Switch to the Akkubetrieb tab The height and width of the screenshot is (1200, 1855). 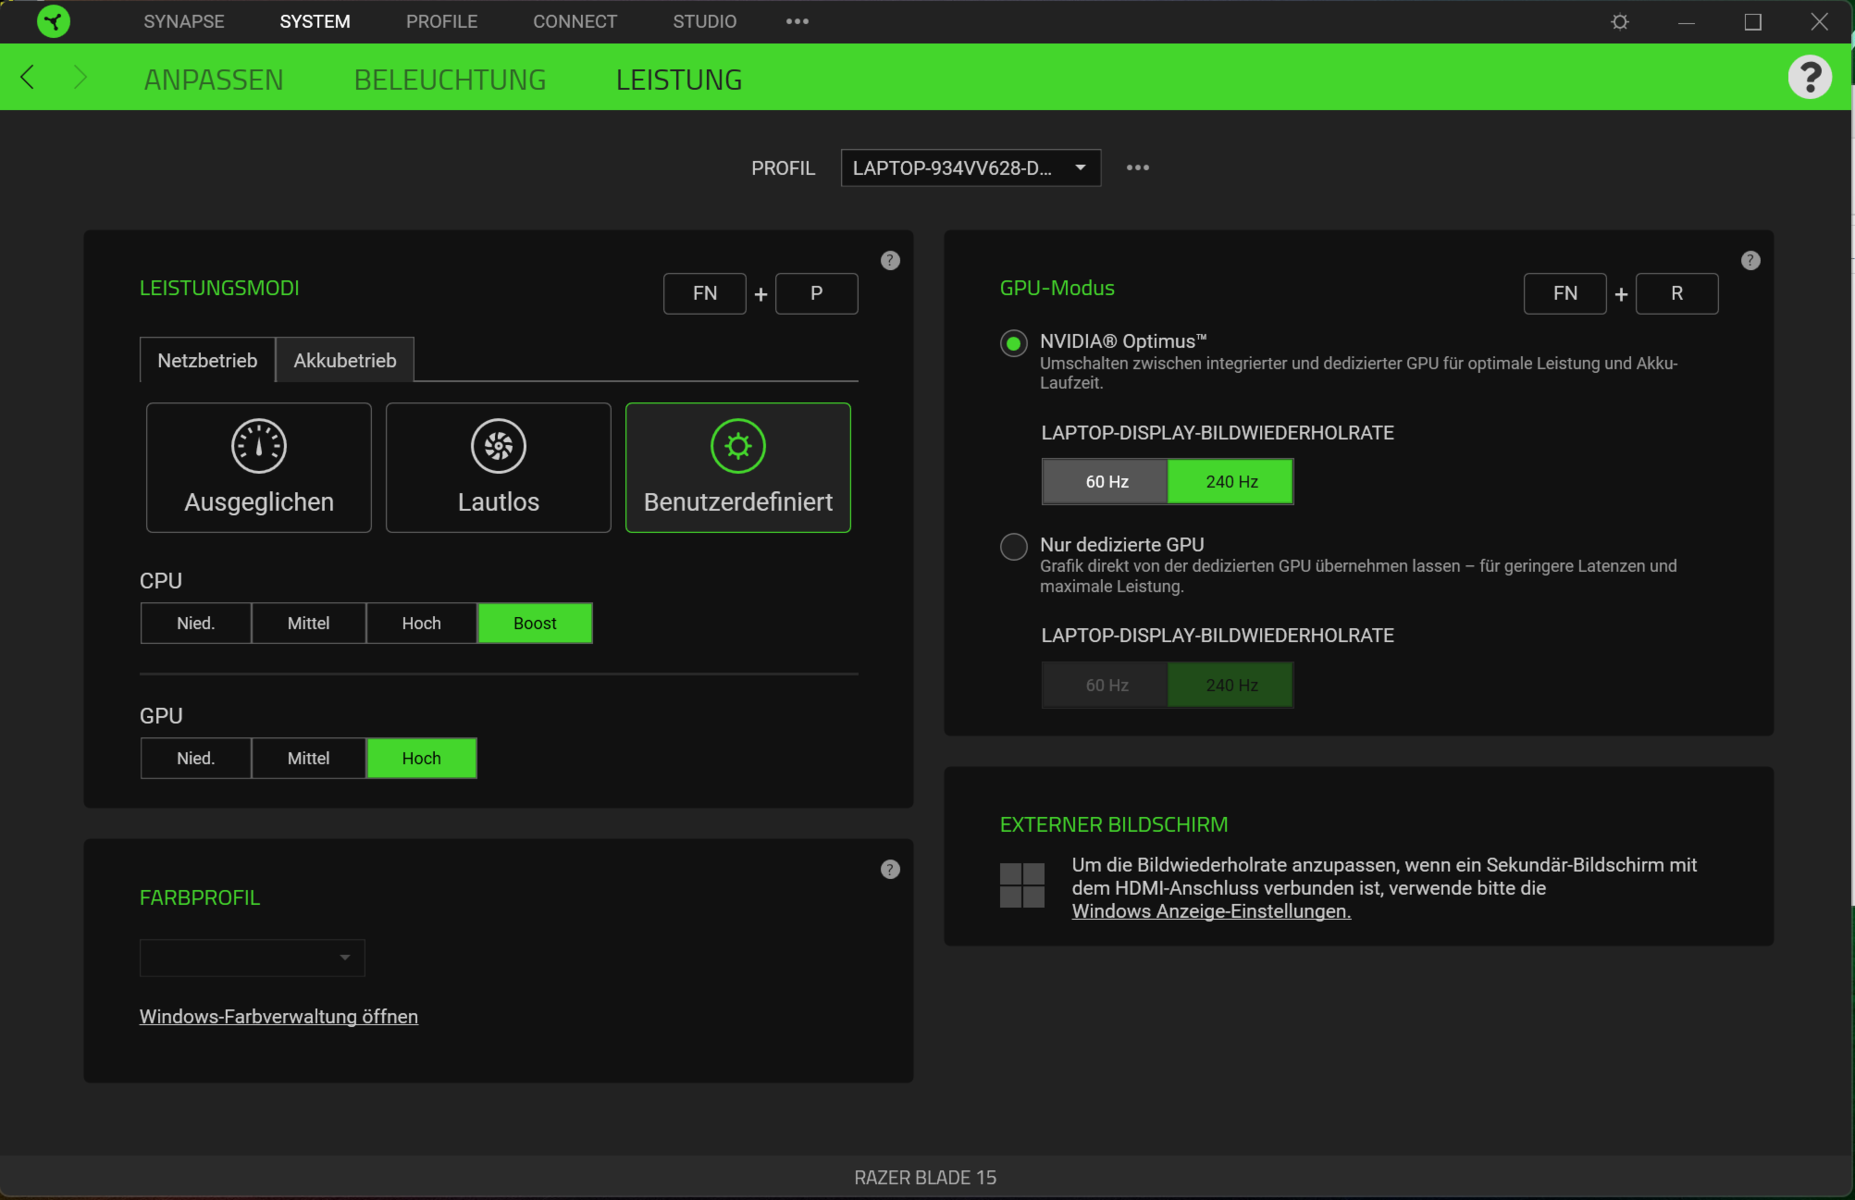point(344,361)
